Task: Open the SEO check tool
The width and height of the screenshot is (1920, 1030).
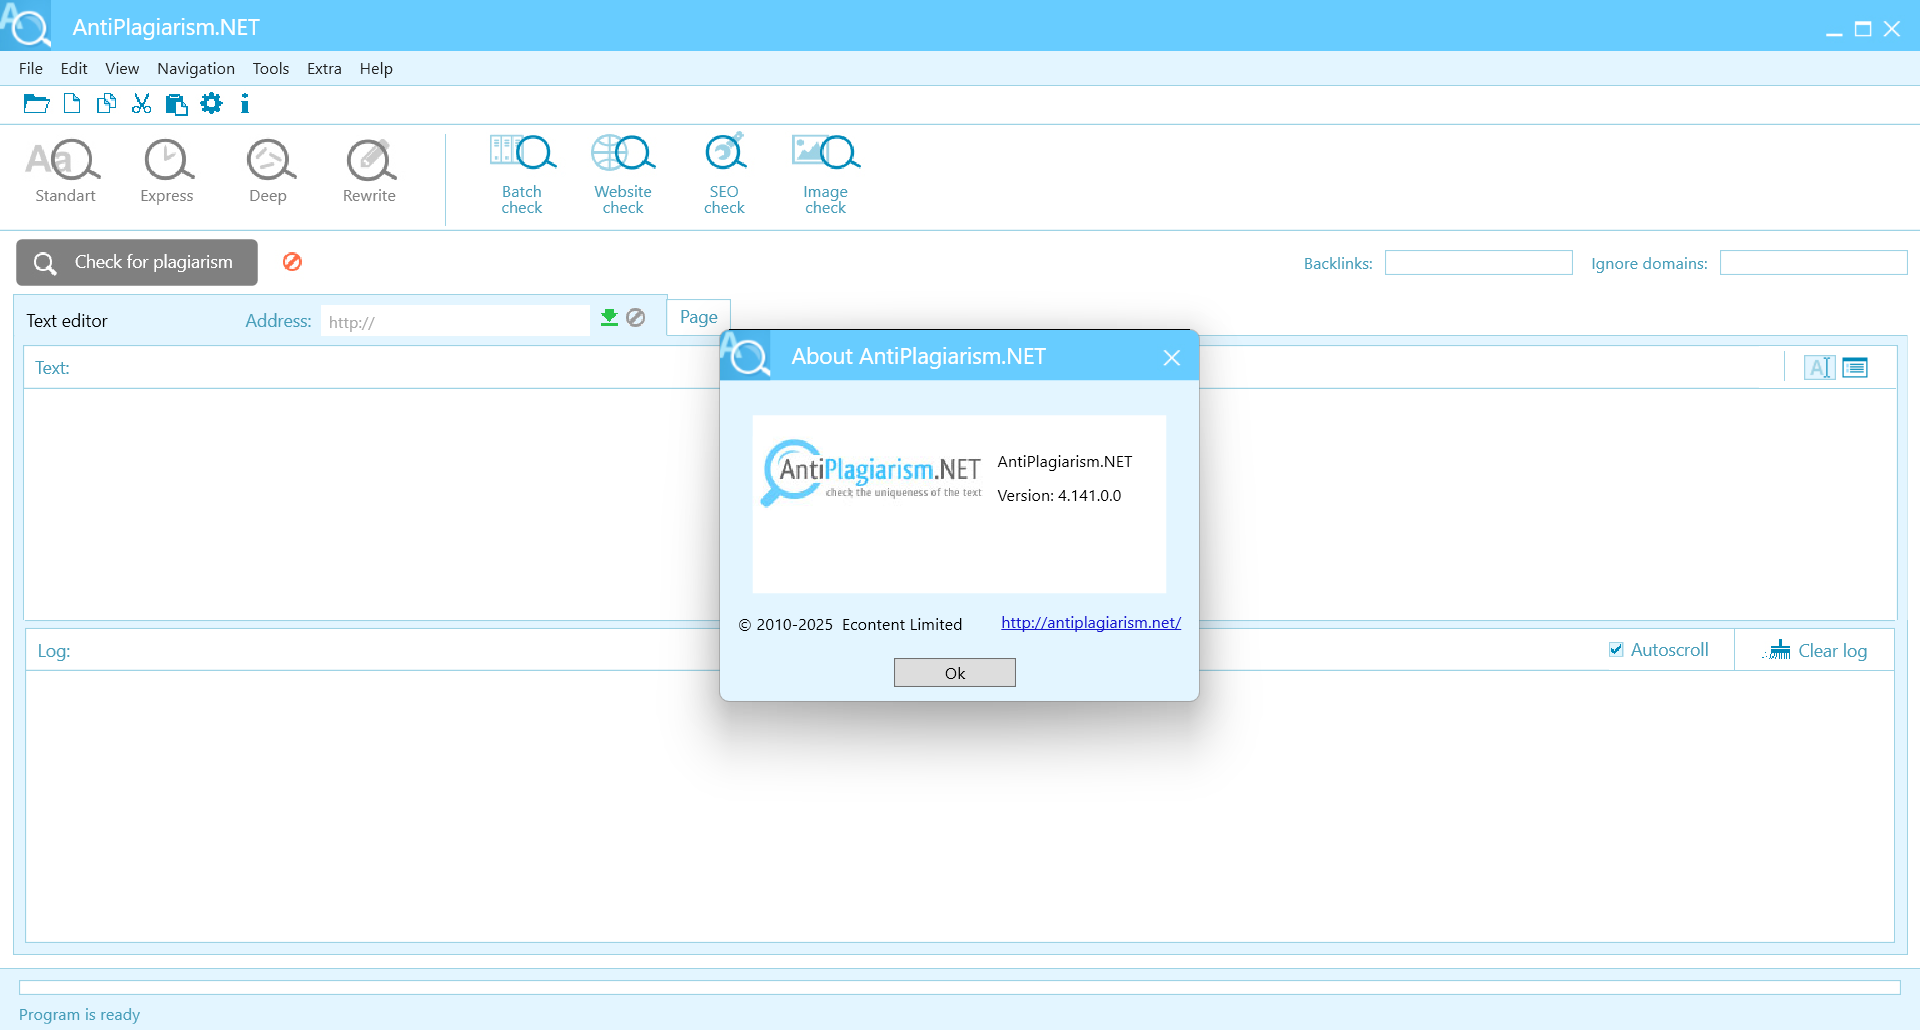Action: point(724,174)
